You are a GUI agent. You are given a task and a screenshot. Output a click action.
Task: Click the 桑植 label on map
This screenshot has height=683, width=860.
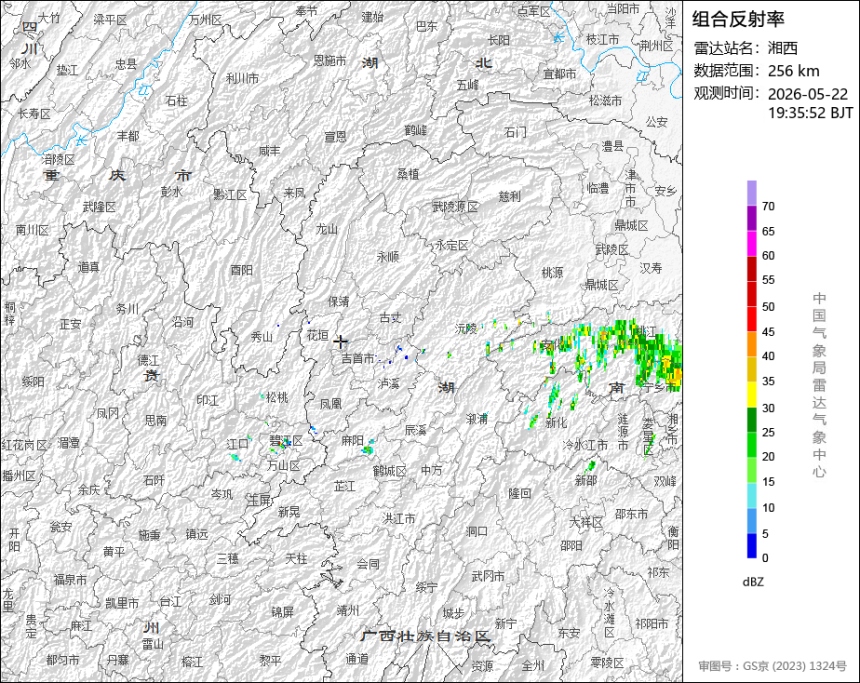(408, 174)
